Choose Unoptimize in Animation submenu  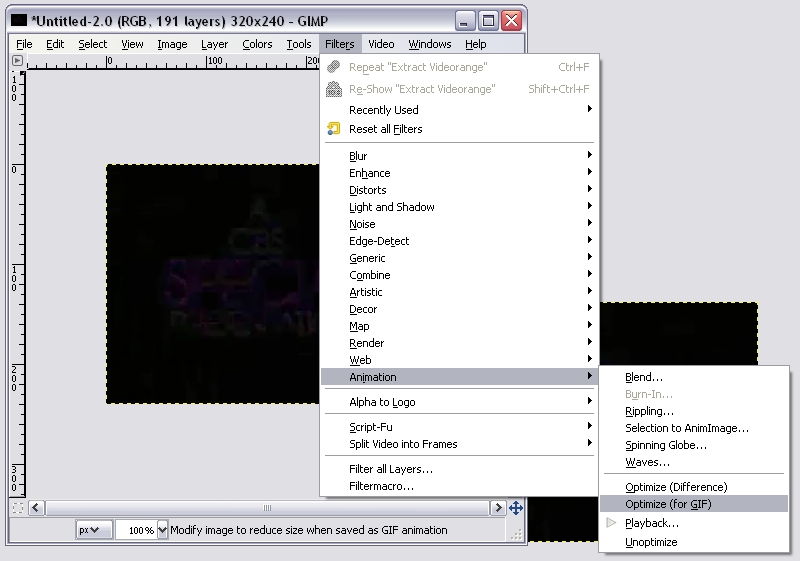[694, 542]
